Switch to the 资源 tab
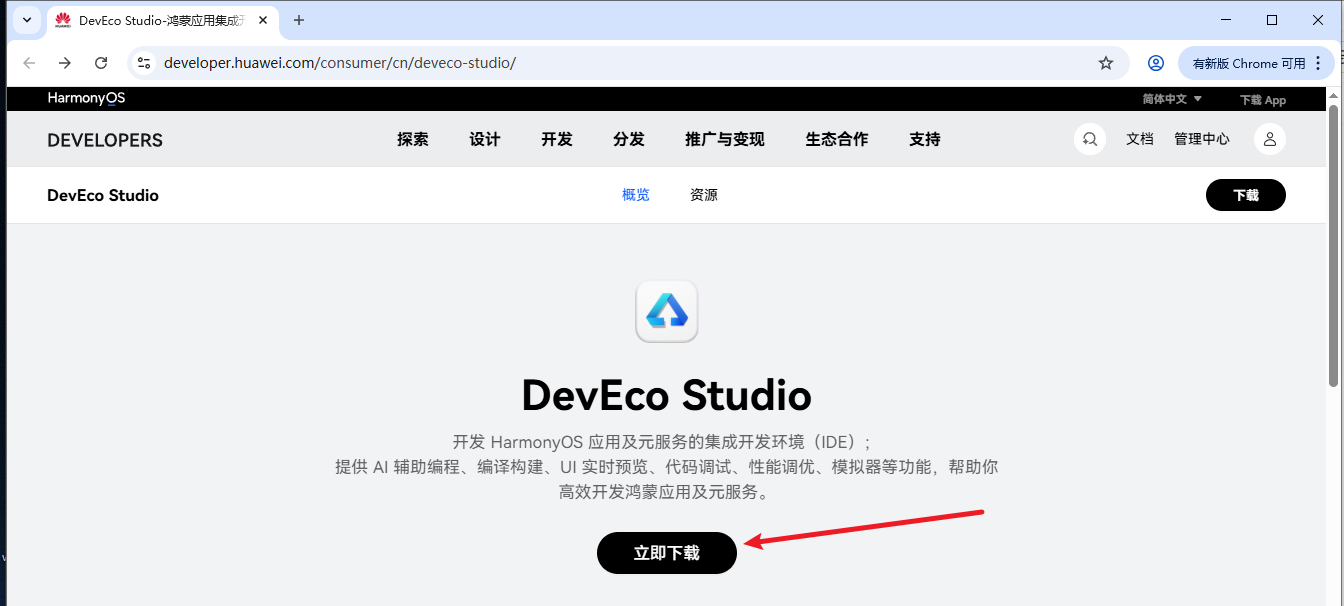Viewport: 1344px width, 606px height. pyautogui.click(x=704, y=195)
